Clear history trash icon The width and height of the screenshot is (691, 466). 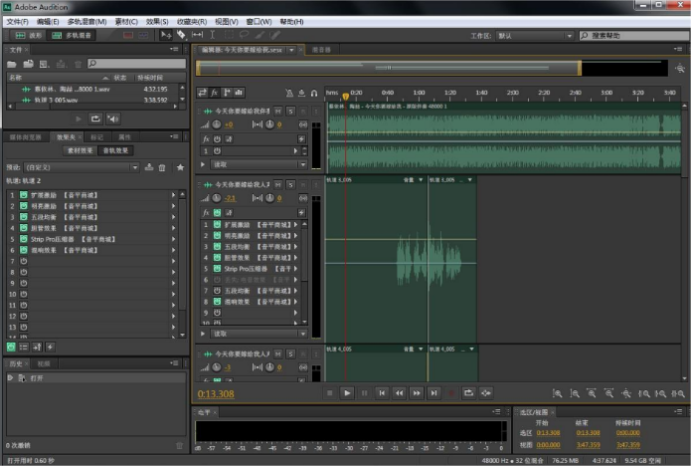click(179, 445)
